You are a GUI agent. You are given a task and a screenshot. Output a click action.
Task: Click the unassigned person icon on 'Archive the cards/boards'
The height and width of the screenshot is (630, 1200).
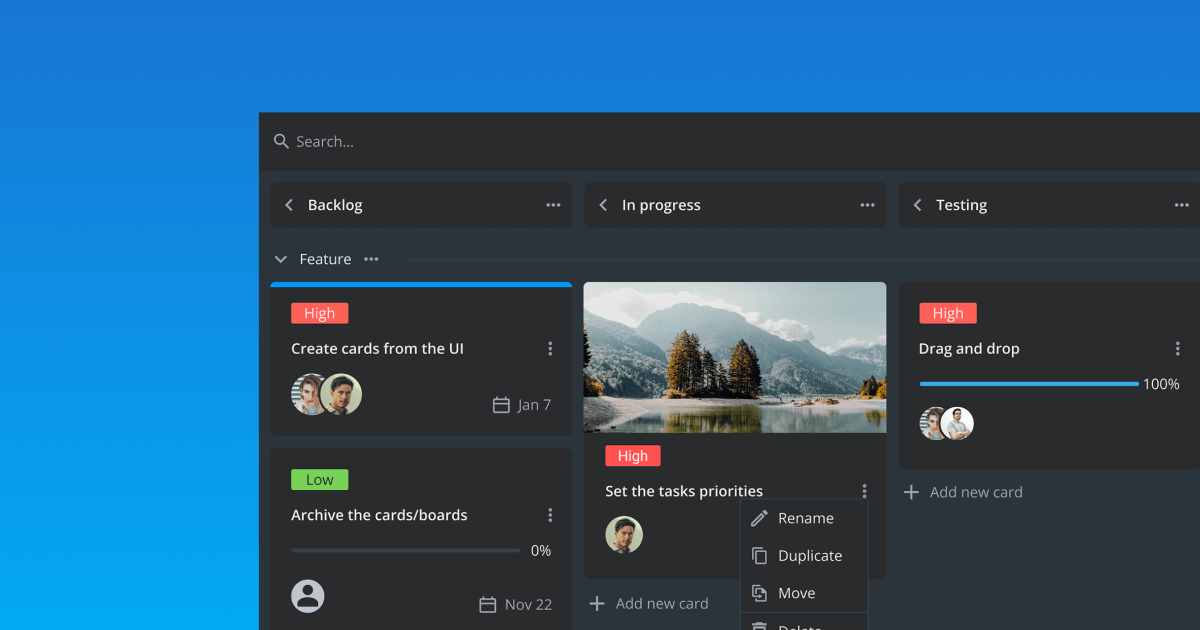(308, 596)
